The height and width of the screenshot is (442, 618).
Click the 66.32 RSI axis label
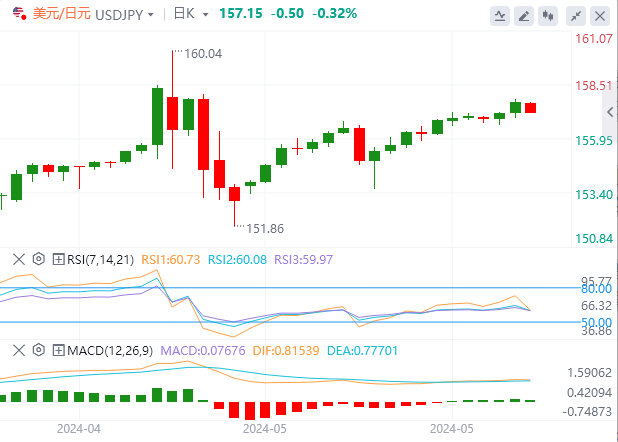[x=596, y=306]
